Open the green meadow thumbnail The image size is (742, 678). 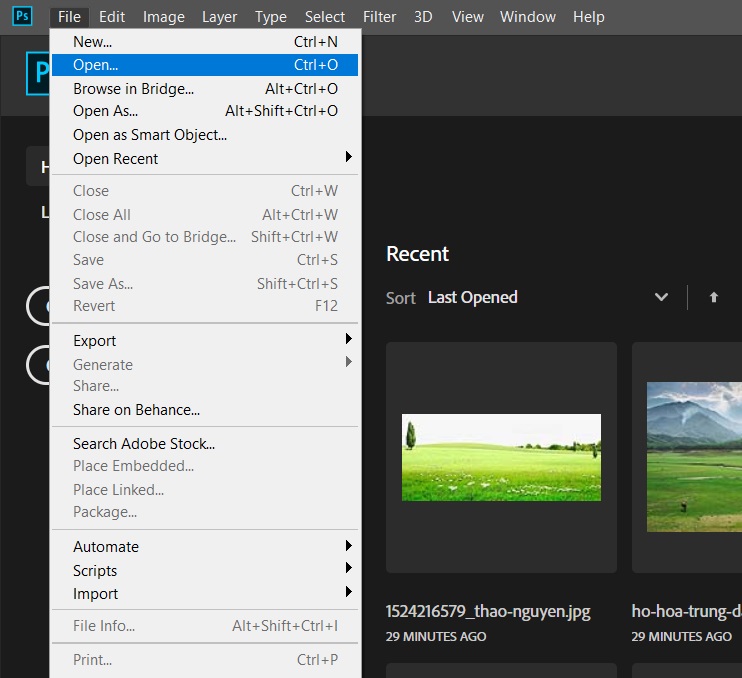(x=501, y=457)
